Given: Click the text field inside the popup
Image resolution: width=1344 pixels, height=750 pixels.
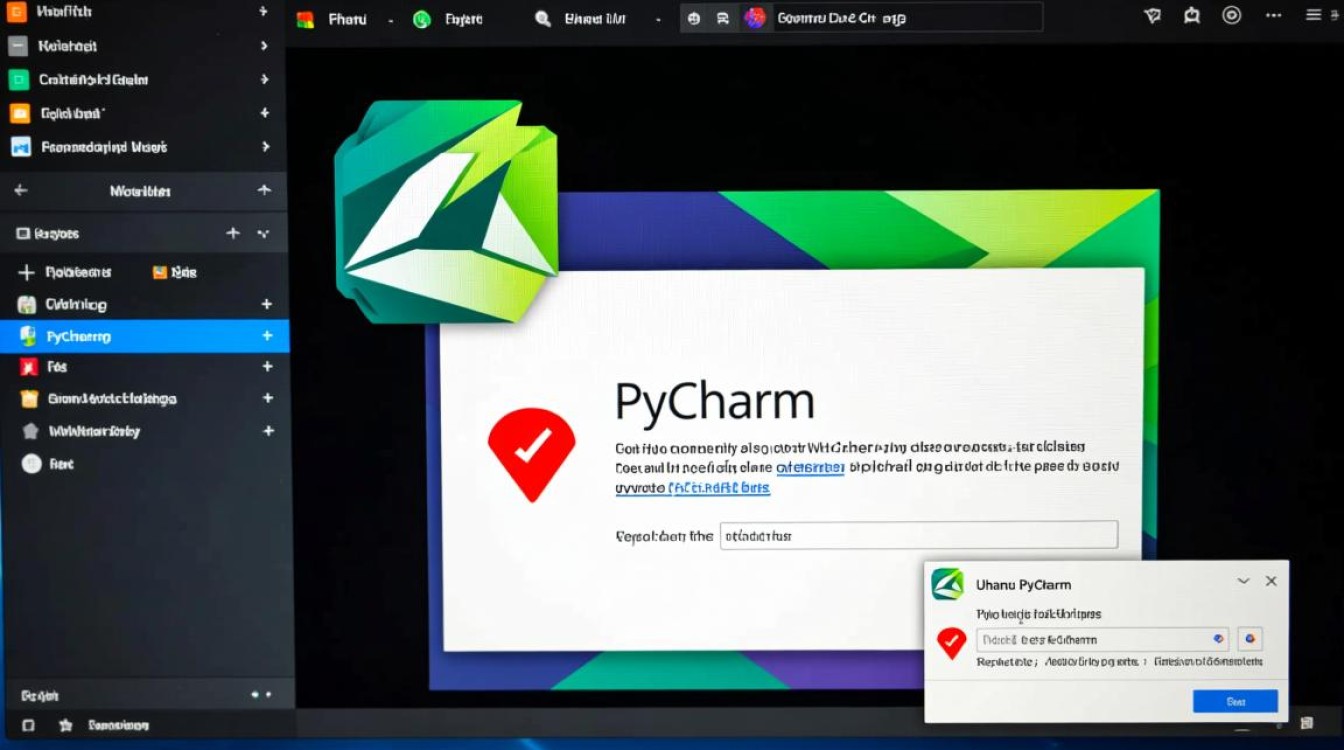Looking at the screenshot, I should click(x=1102, y=640).
